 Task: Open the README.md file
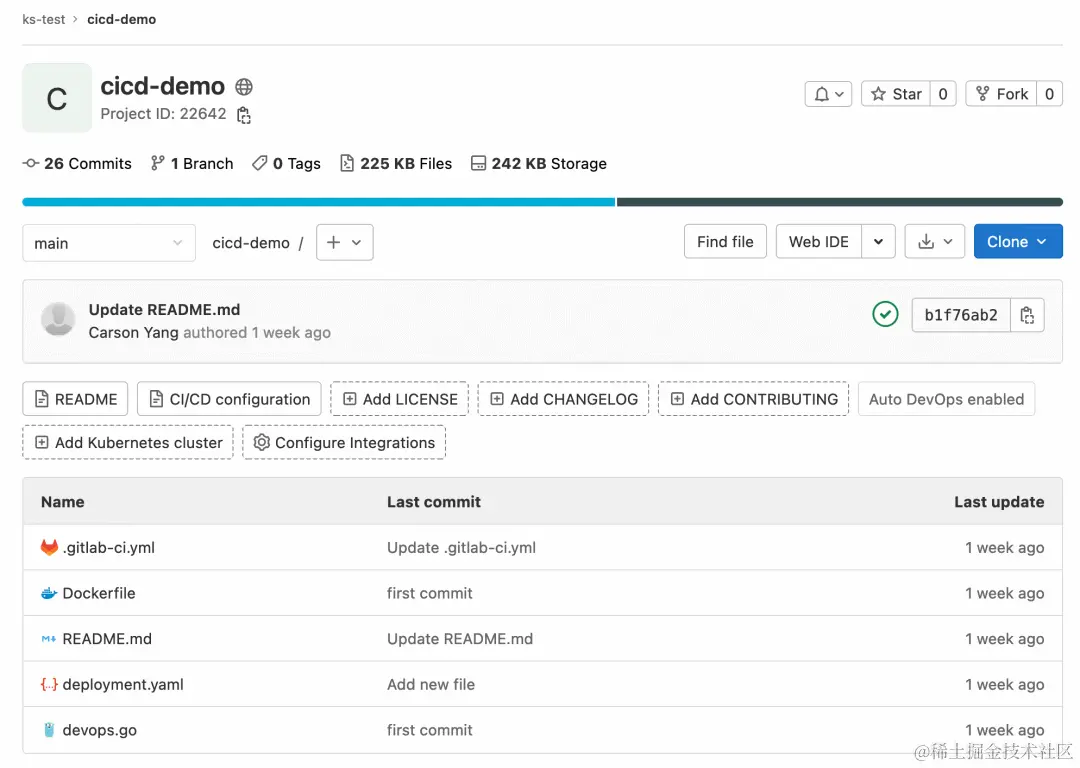[x=107, y=639]
